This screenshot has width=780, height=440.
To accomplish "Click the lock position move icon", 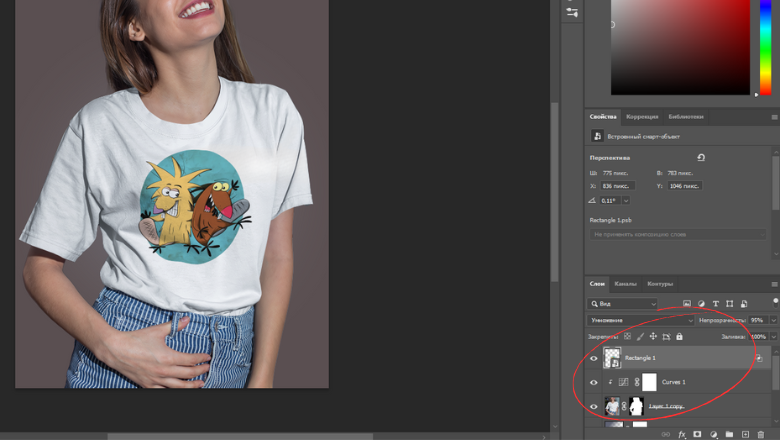I will click(653, 337).
